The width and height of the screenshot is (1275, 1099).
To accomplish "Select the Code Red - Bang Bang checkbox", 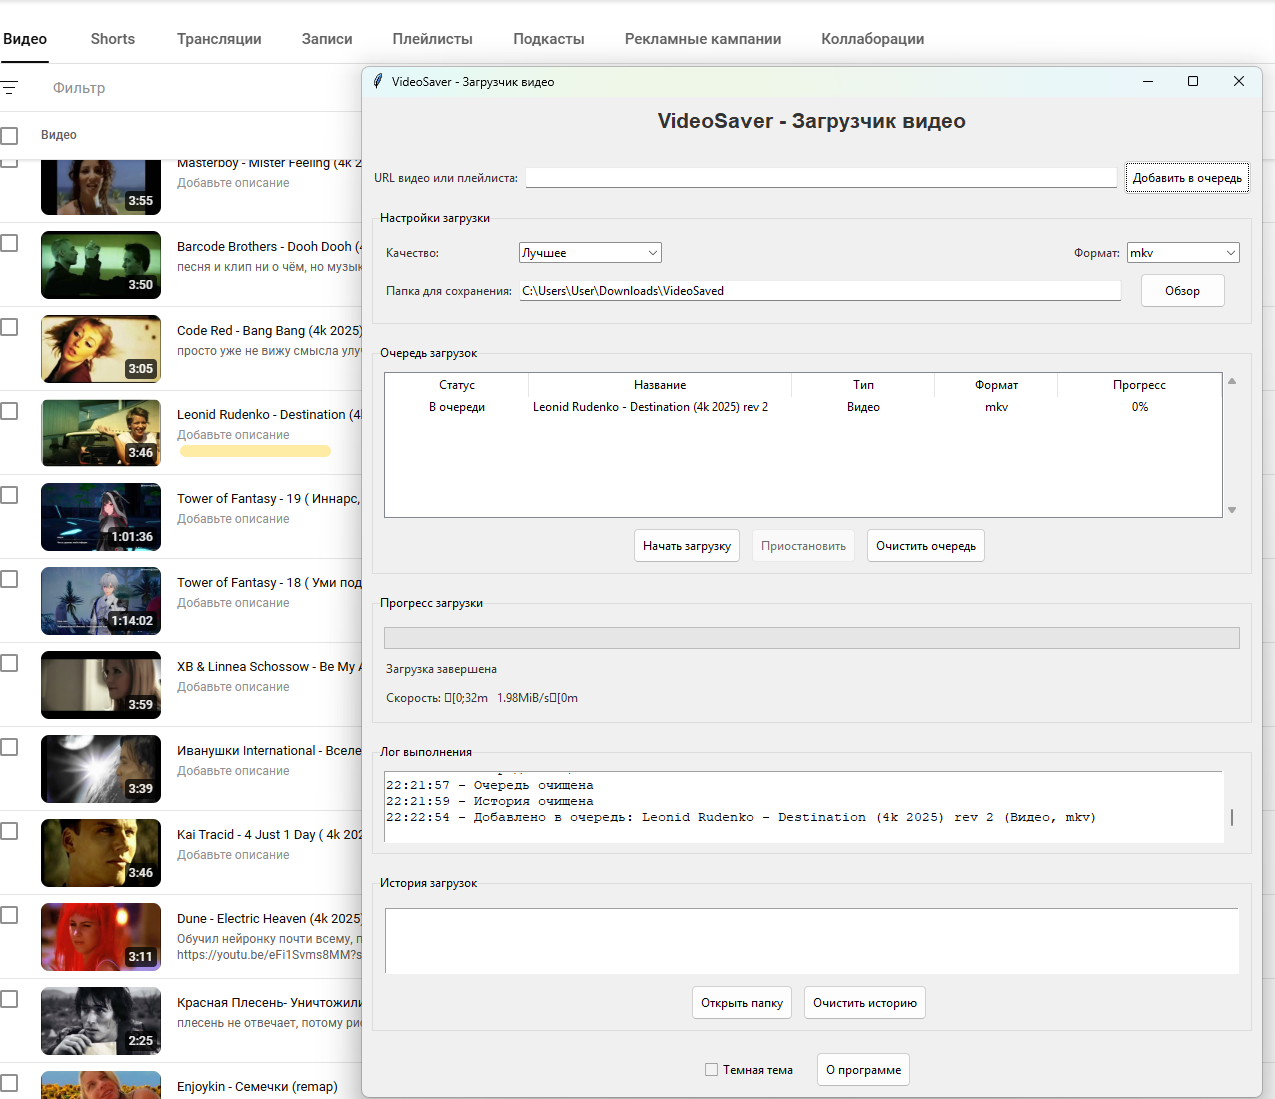I will point(9,327).
